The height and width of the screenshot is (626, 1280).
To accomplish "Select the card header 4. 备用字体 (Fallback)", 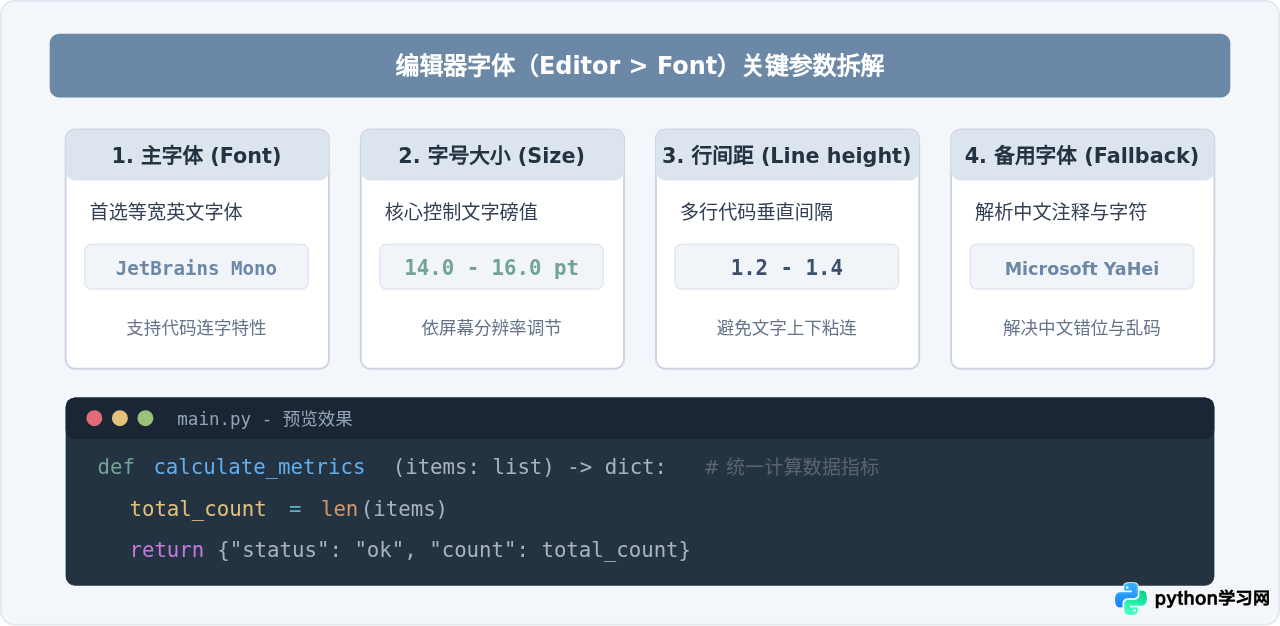I will [x=1082, y=155].
